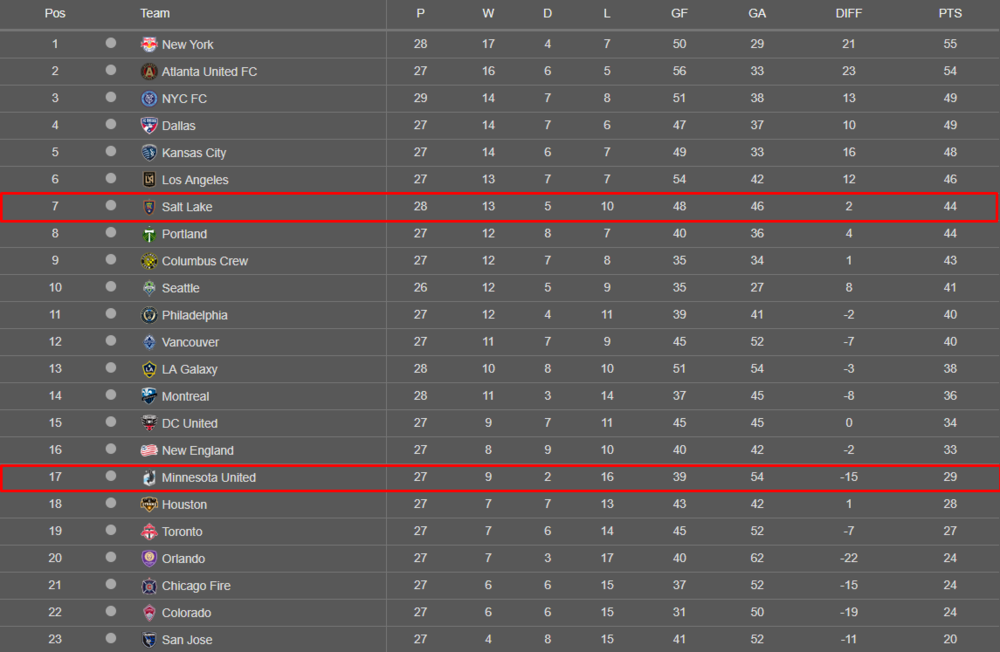
Task: Select the Dallas team crest icon
Action: click(149, 125)
